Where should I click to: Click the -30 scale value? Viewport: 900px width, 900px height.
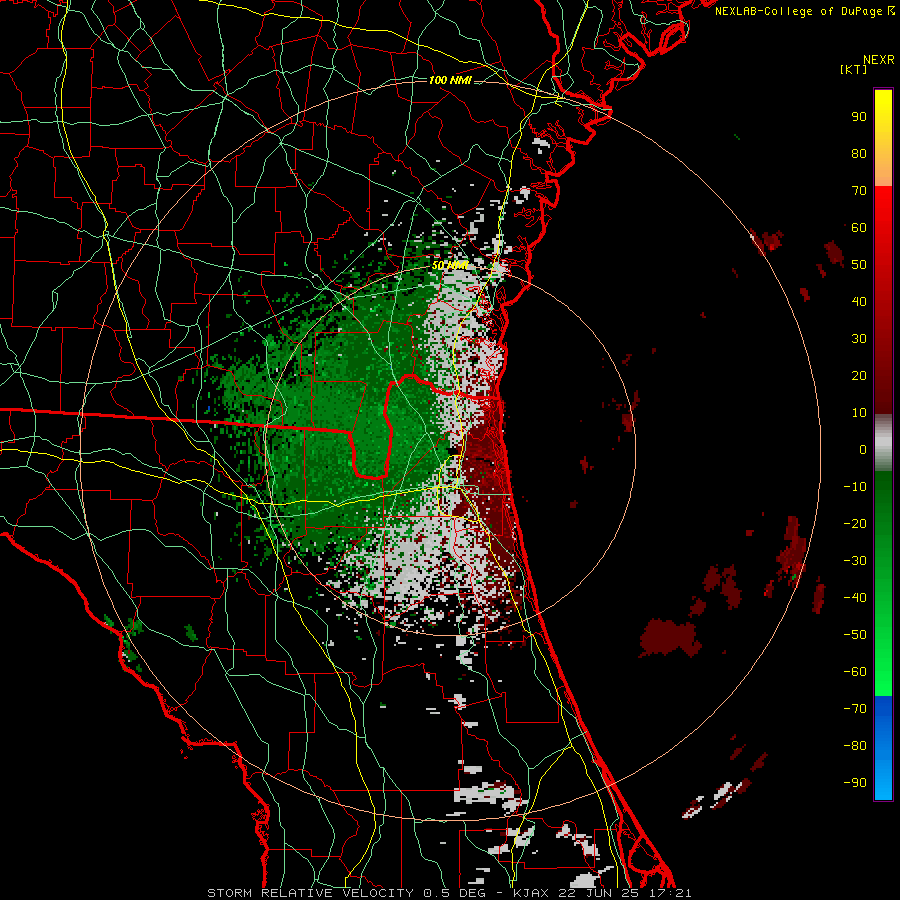point(855,561)
